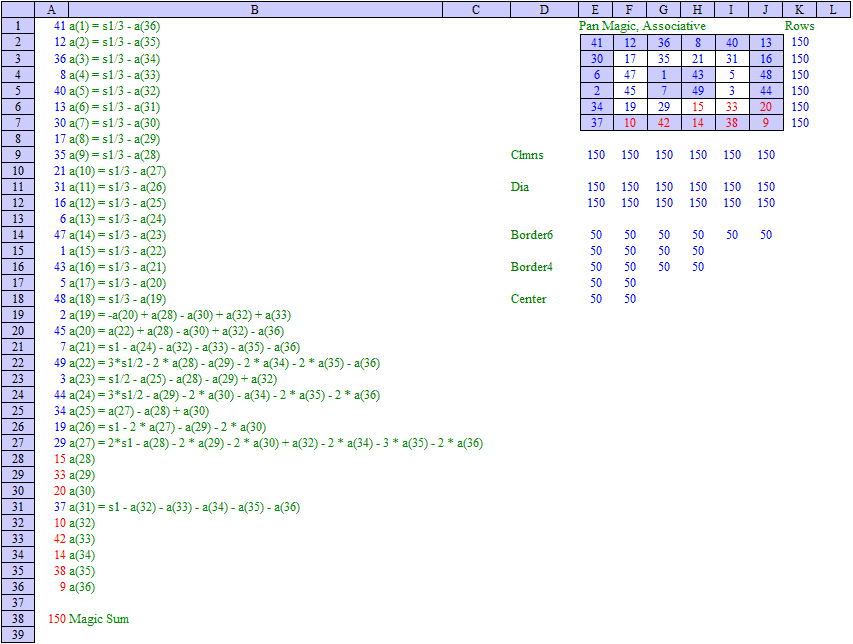The image size is (853, 644).
Task: Click the '150 Magic Sum' cell text
Action: 89,618
